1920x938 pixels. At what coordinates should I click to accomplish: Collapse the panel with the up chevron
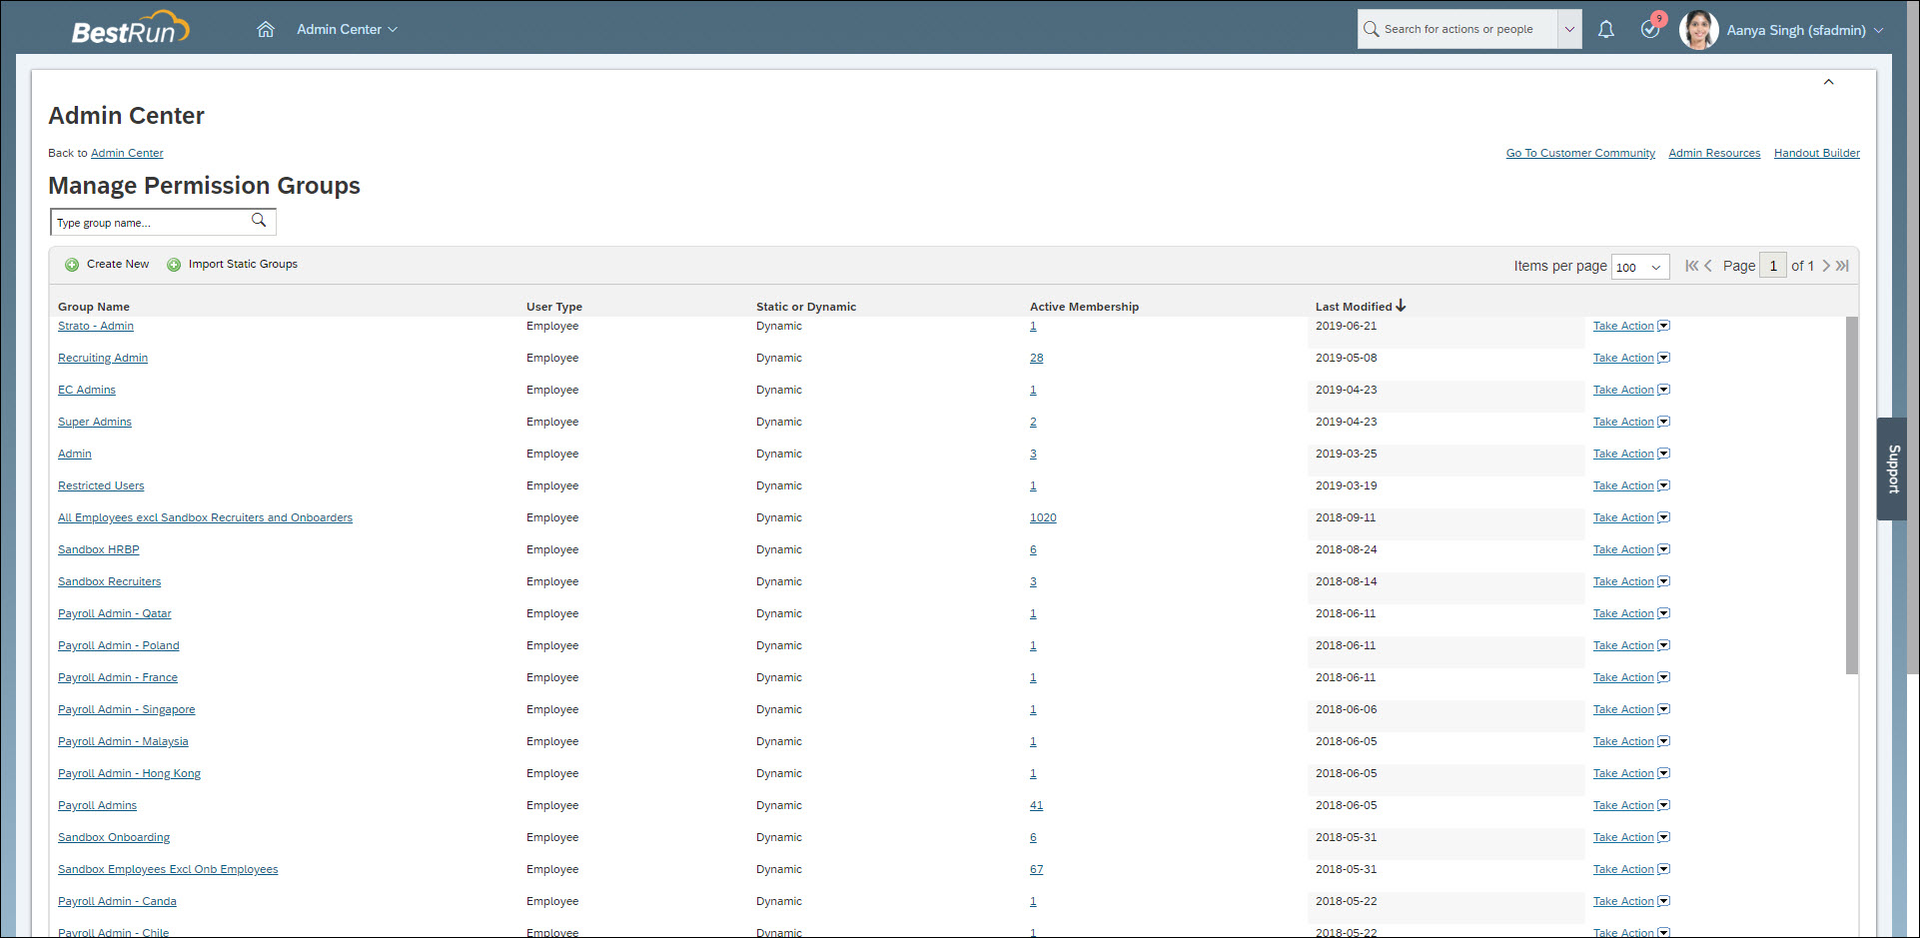coord(1828,82)
